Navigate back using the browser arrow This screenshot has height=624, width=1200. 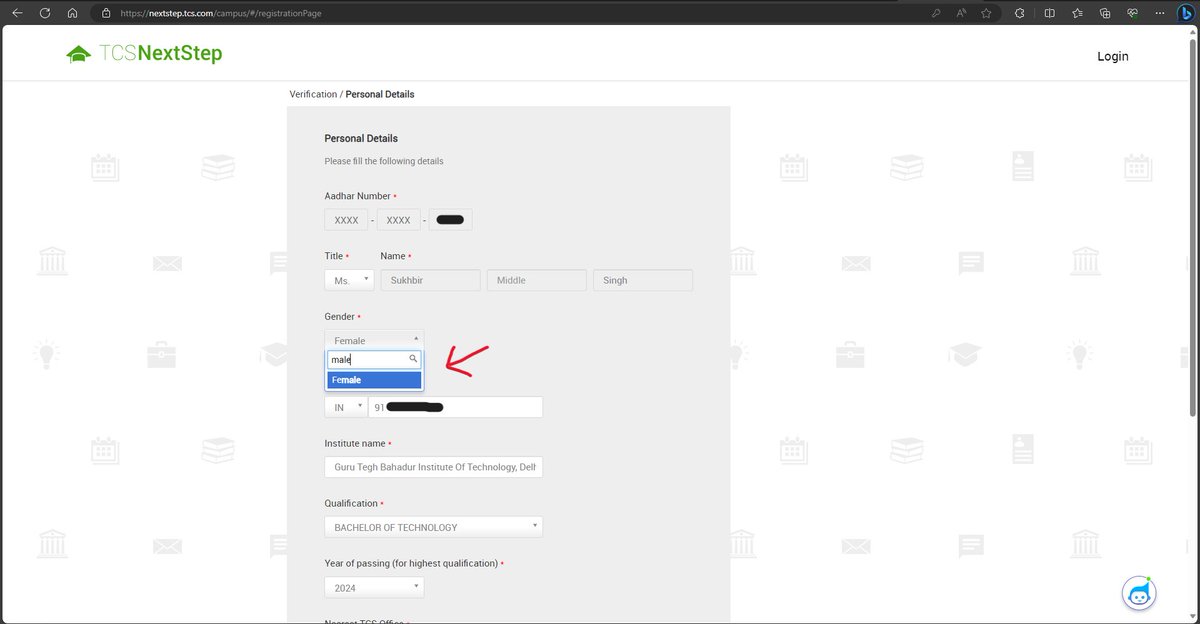point(16,13)
